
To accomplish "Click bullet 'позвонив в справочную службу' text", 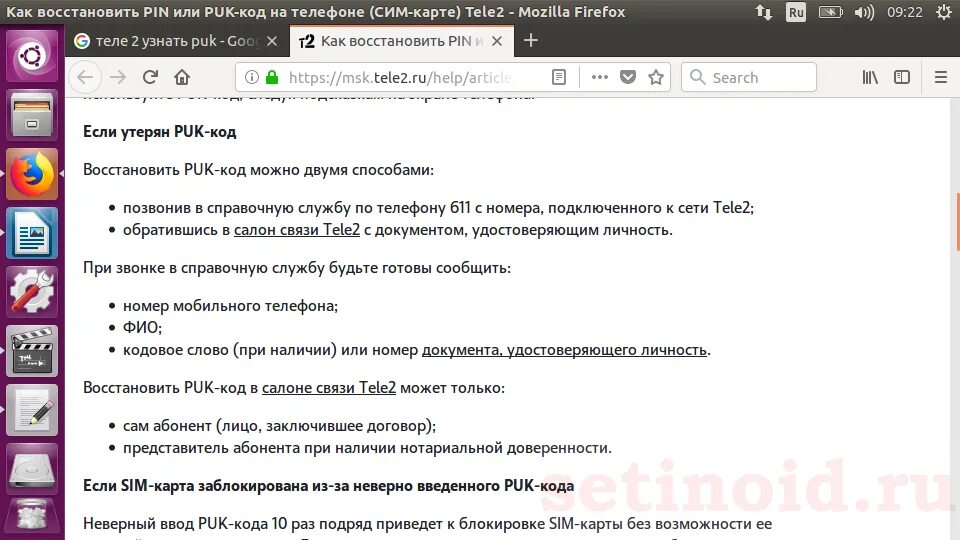I will (x=438, y=208).
